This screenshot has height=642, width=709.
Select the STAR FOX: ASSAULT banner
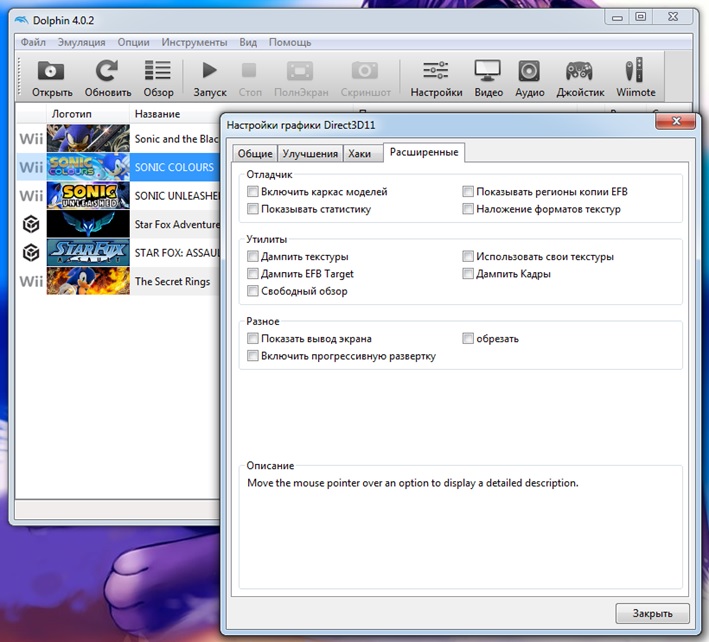coord(88,252)
